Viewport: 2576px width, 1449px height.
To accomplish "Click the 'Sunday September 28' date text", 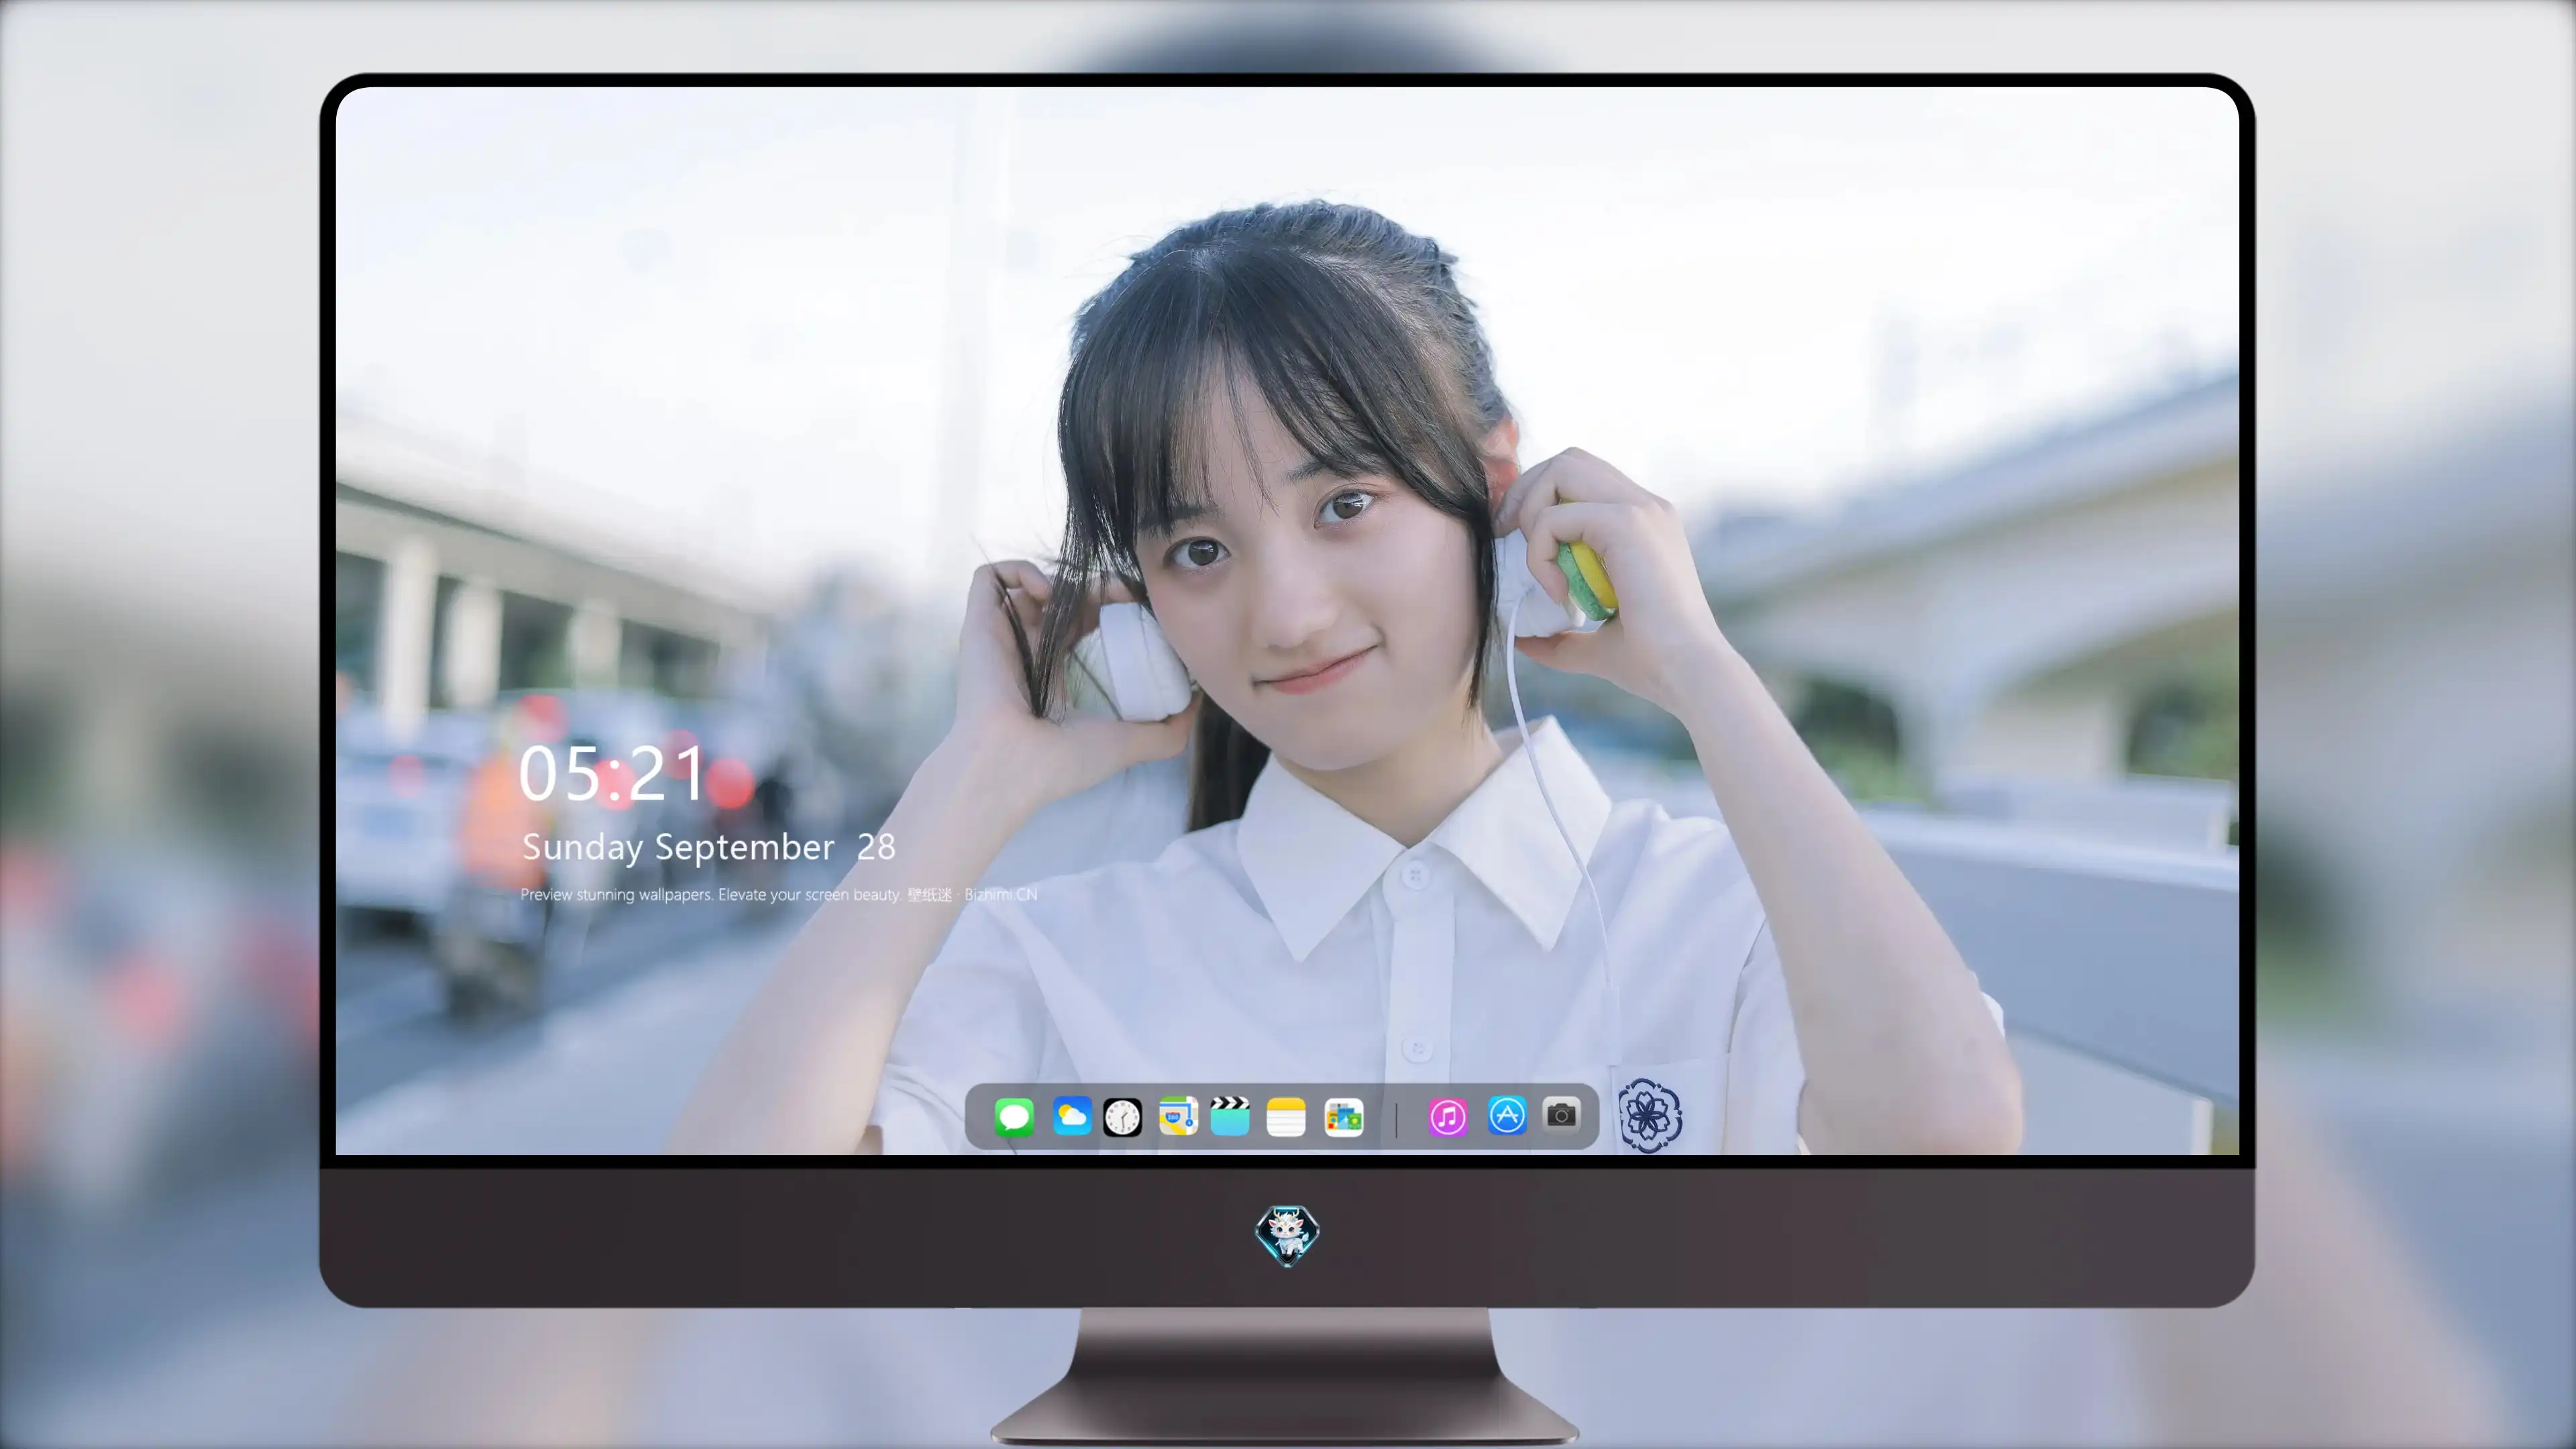I will pos(709,848).
